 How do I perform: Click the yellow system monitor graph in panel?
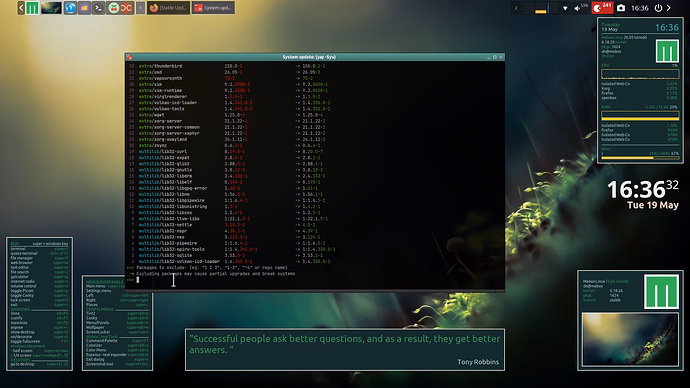click(x=541, y=8)
